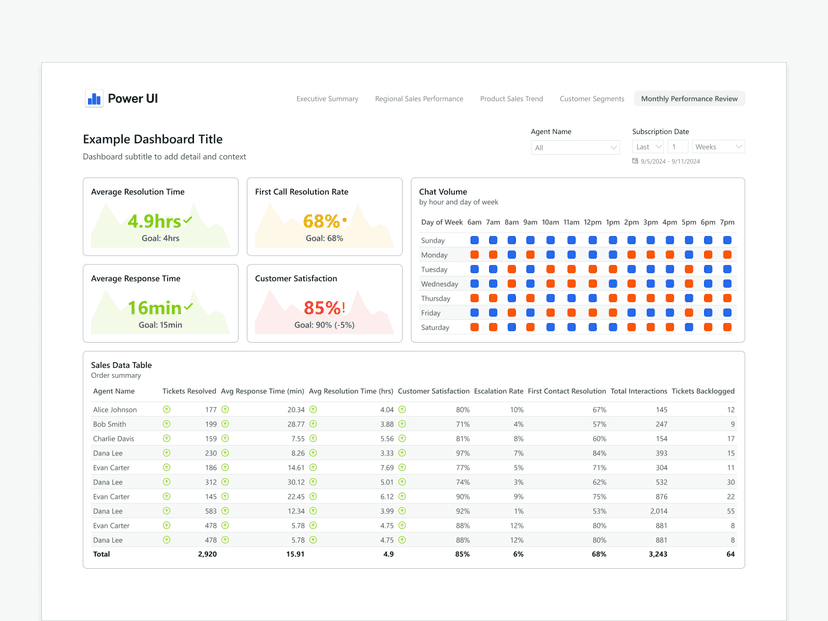Switch to the Executive Summary tab
The image size is (828, 621).
pyautogui.click(x=327, y=99)
